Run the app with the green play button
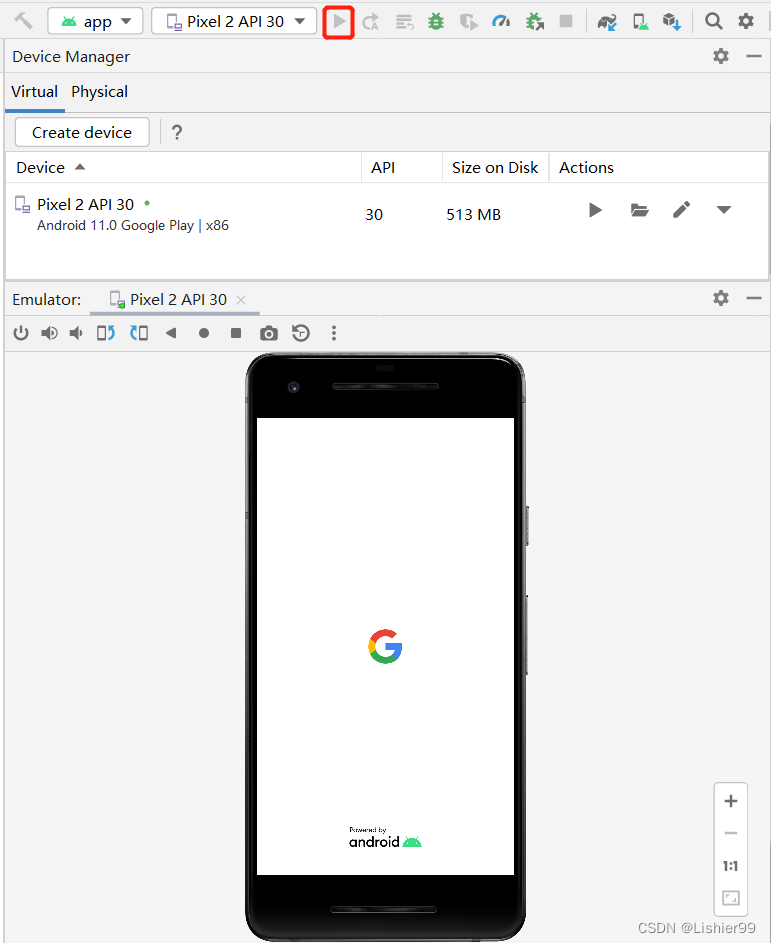 [x=339, y=22]
